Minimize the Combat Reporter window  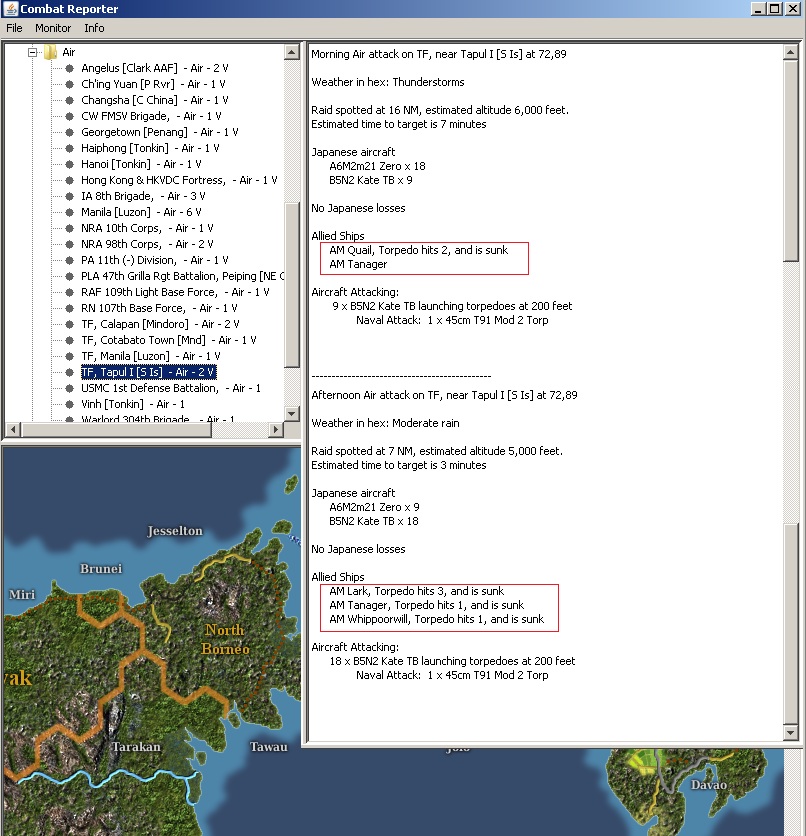(x=759, y=9)
